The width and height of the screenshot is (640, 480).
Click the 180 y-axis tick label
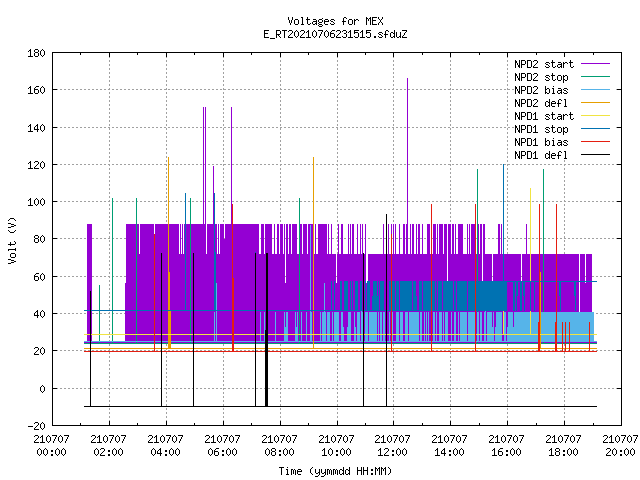36,53
